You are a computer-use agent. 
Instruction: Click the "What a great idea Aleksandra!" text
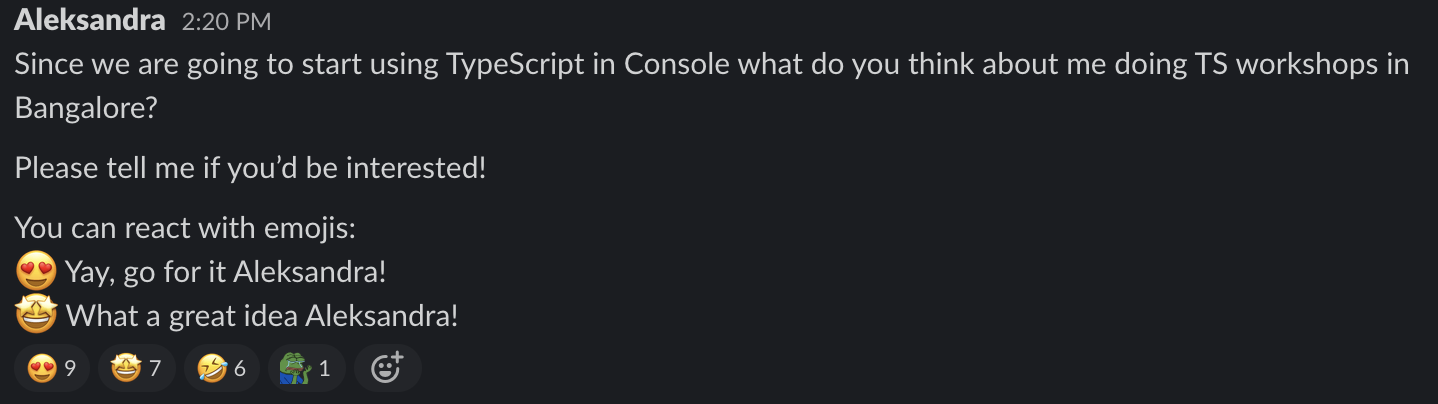(262, 316)
